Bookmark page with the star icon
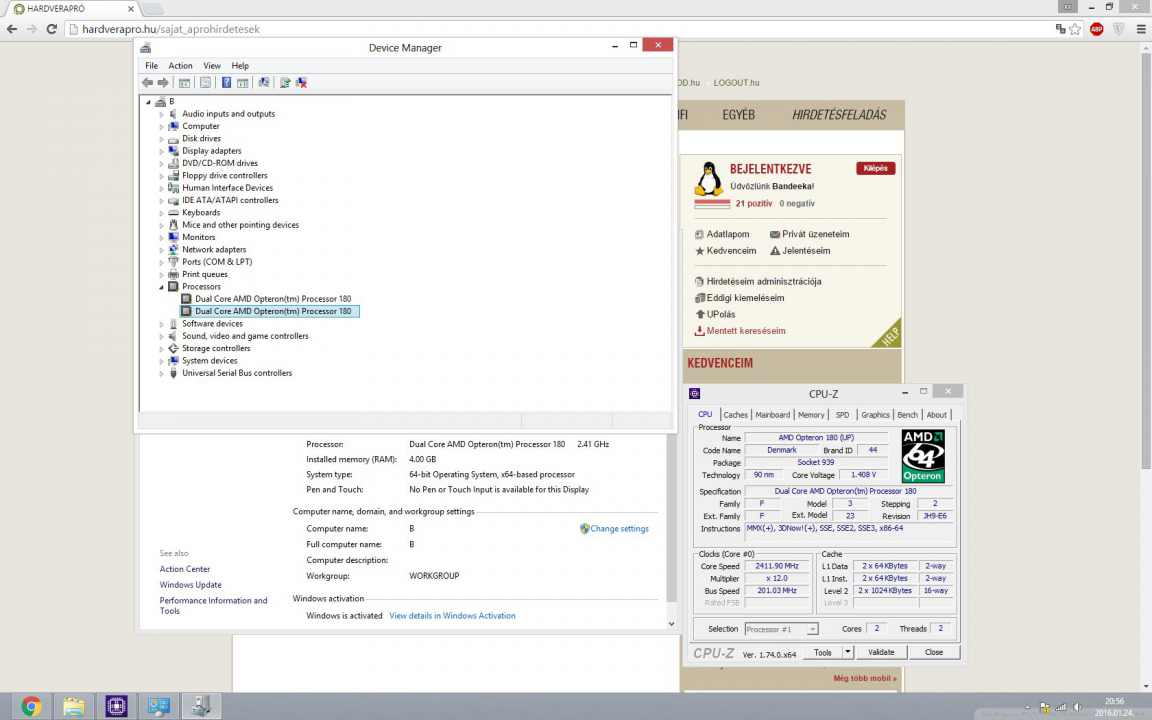 click(1075, 29)
